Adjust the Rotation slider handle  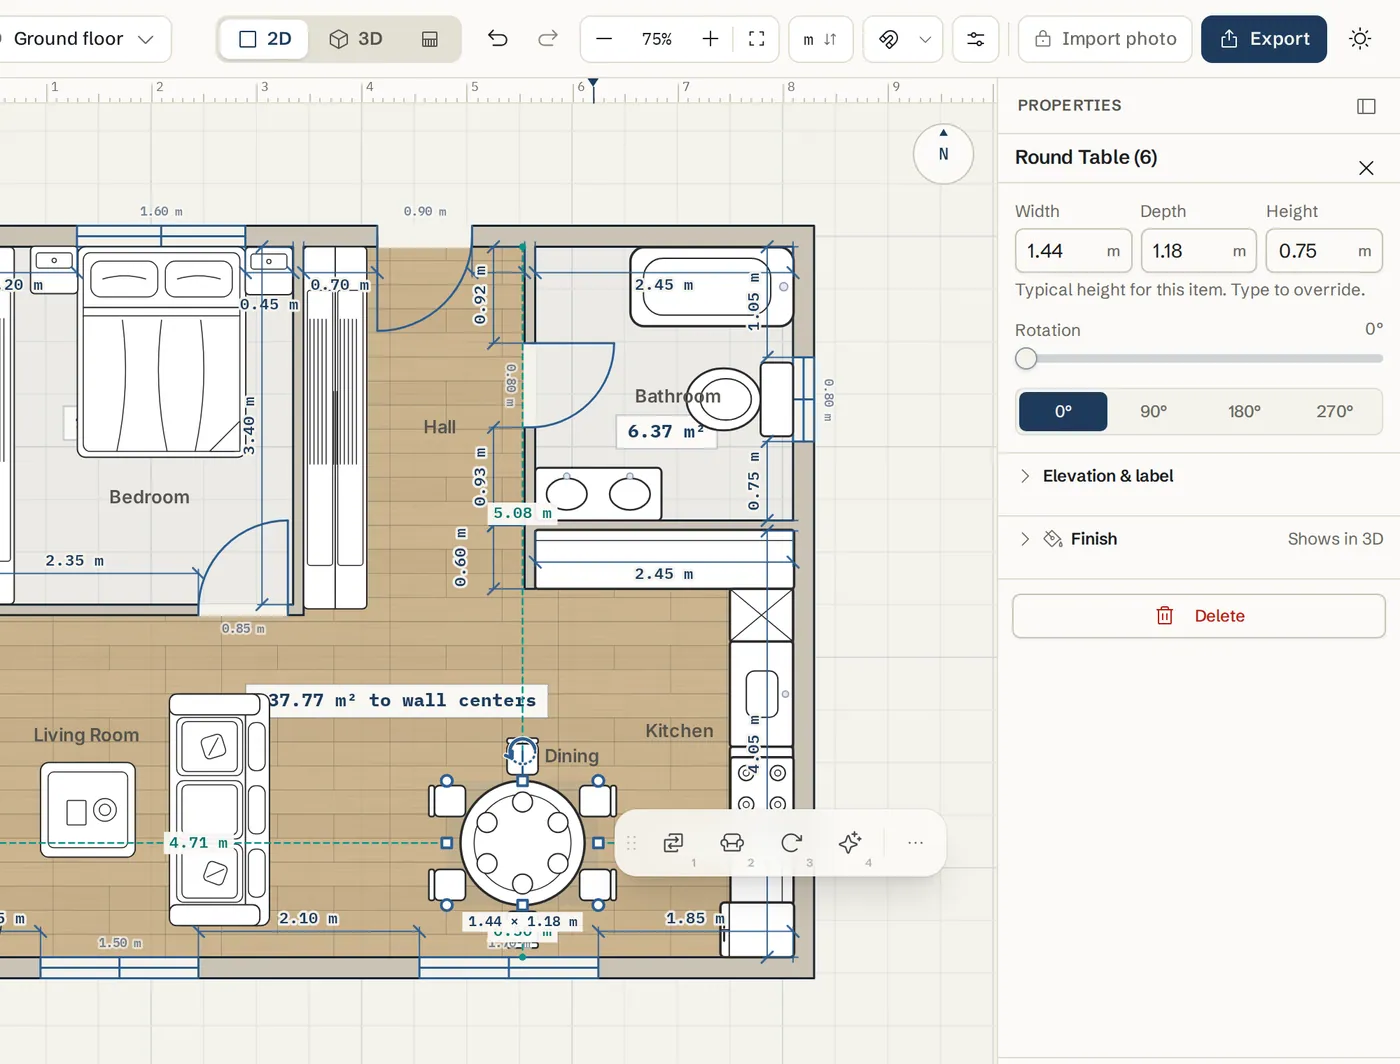coord(1026,359)
